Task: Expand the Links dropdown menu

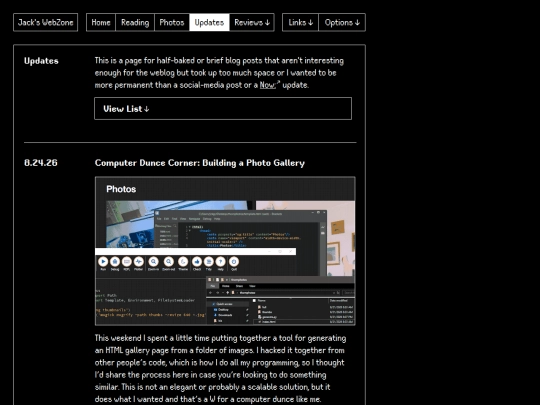Action: point(300,22)
